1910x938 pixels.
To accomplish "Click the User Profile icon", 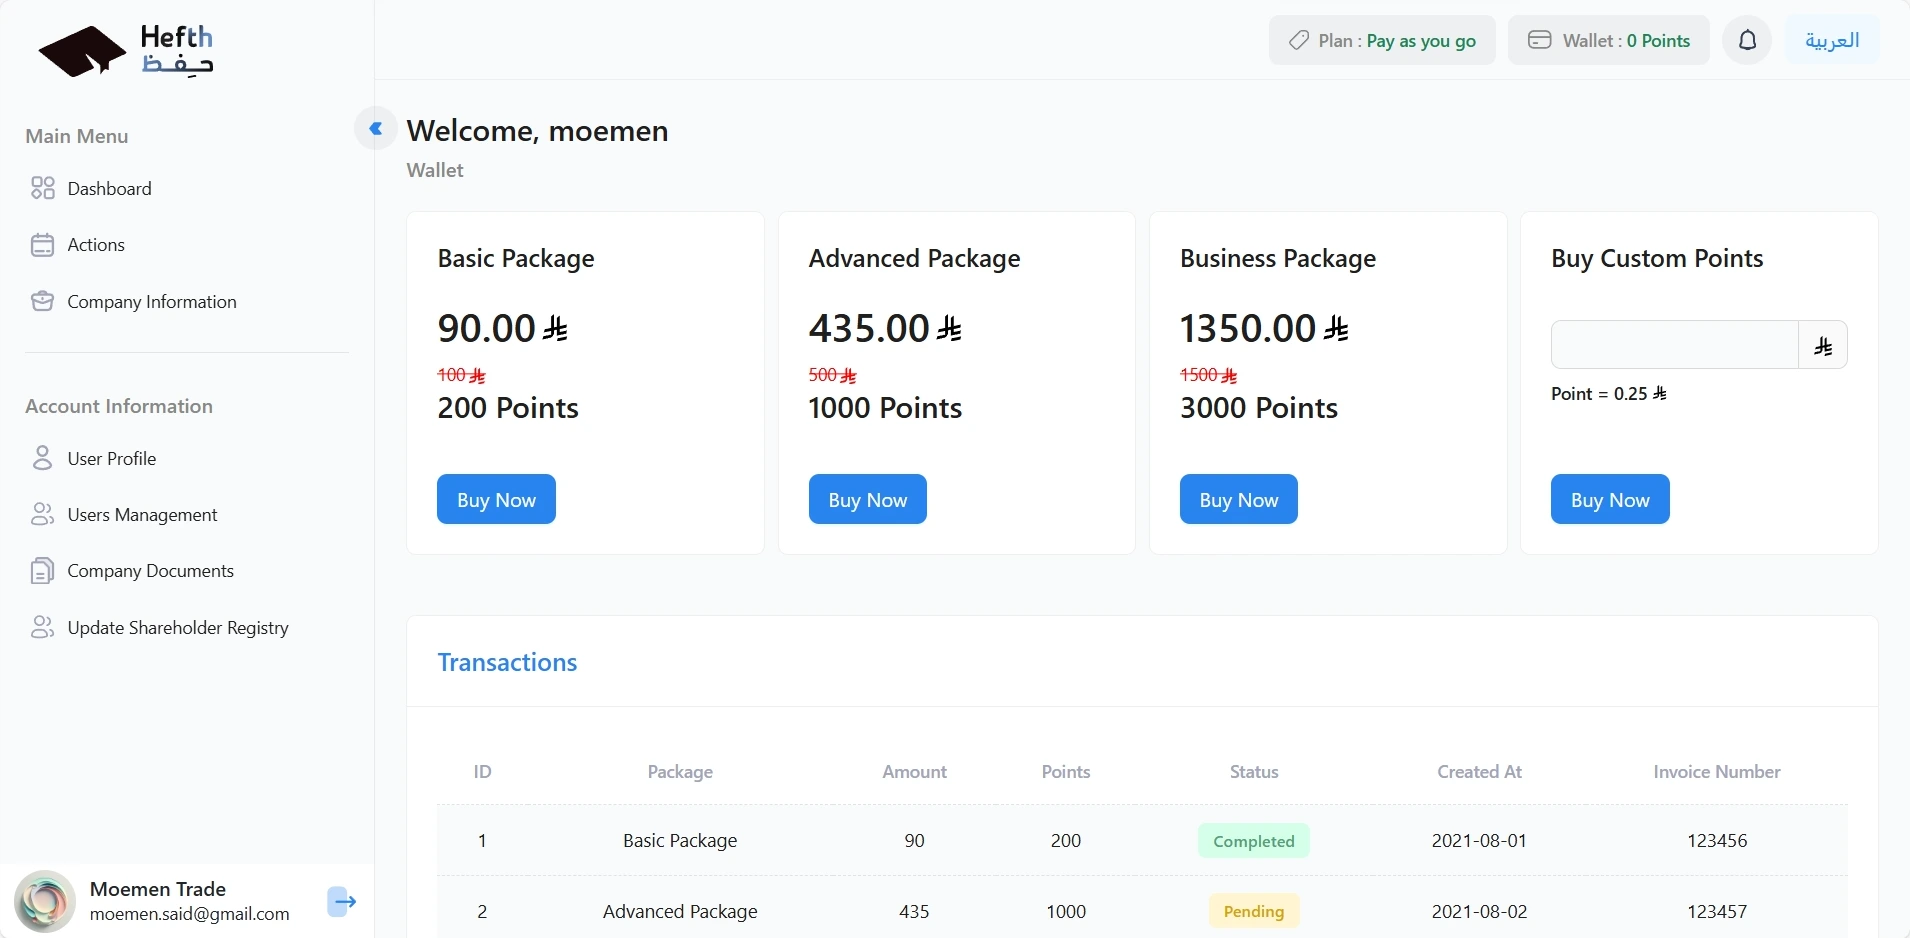I will point(42,459).
